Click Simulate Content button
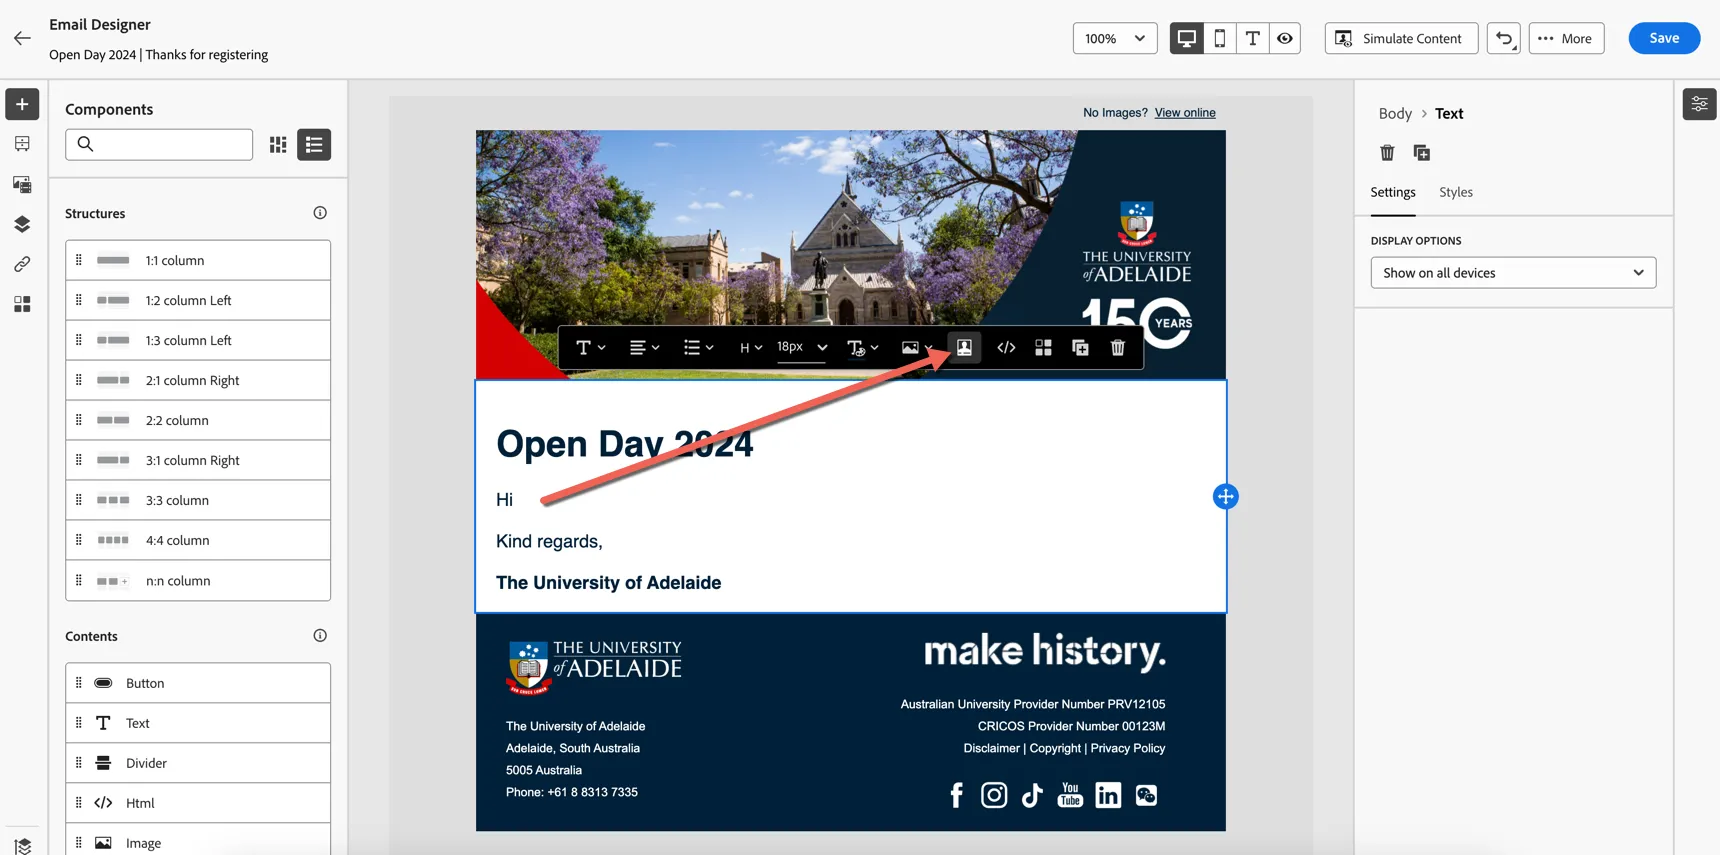This screenshot has height=855, width=1720. click(x=1401, y=38)
